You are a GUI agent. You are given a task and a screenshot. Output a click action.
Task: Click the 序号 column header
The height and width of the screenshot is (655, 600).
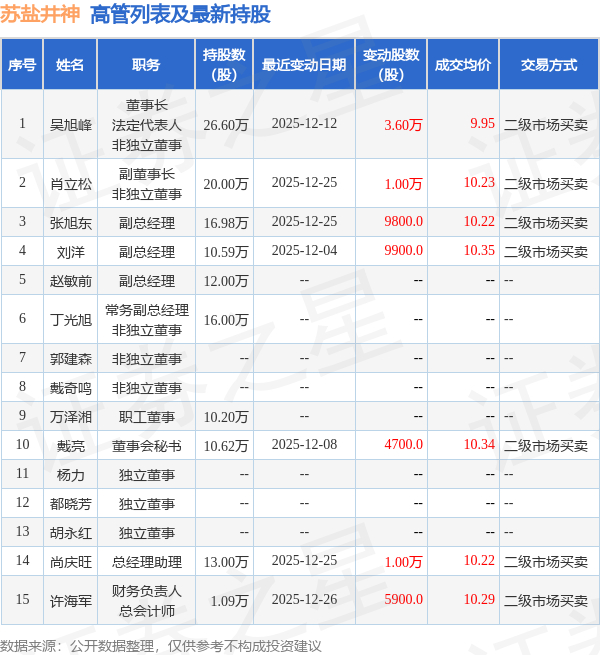(x=22, y=64)
